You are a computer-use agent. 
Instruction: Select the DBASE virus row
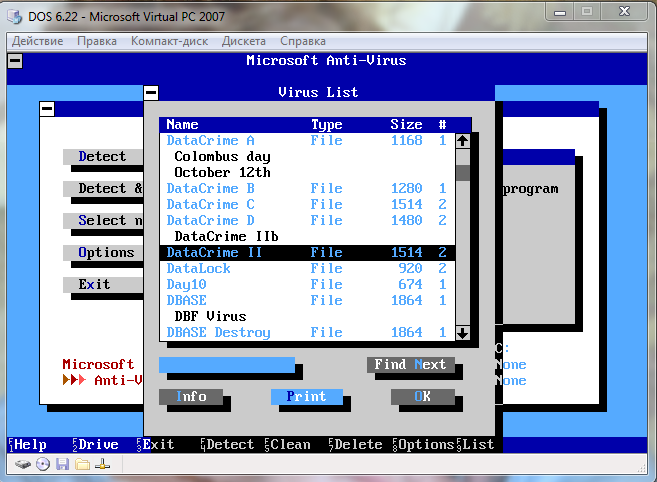(307, 301)
